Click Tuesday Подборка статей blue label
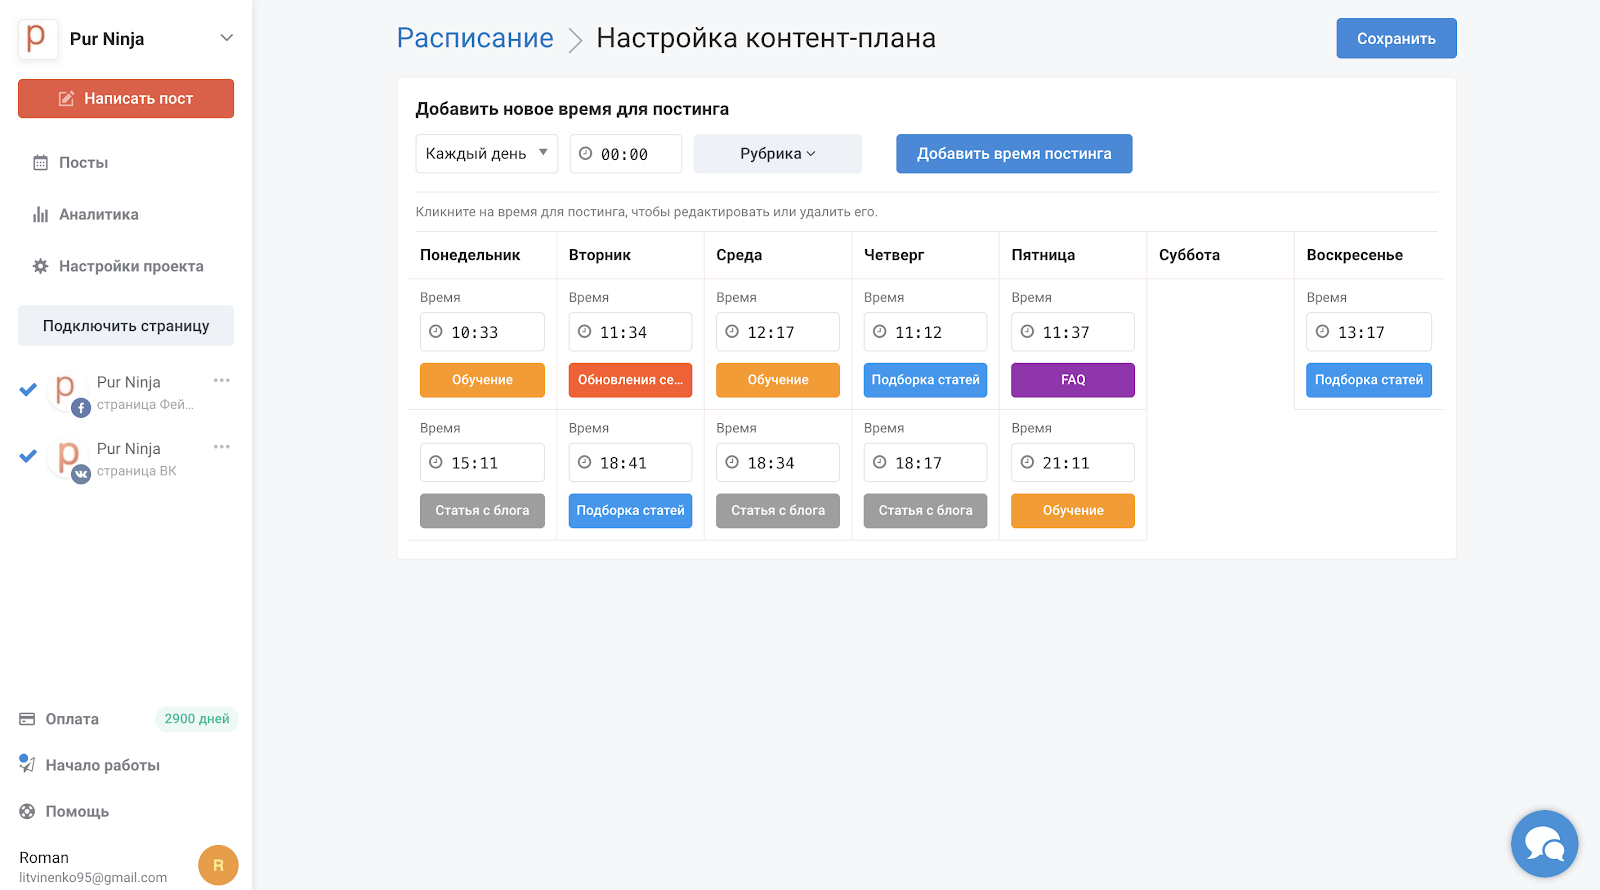This screenshot has width=1600, height=890. [x=630, y=511]
